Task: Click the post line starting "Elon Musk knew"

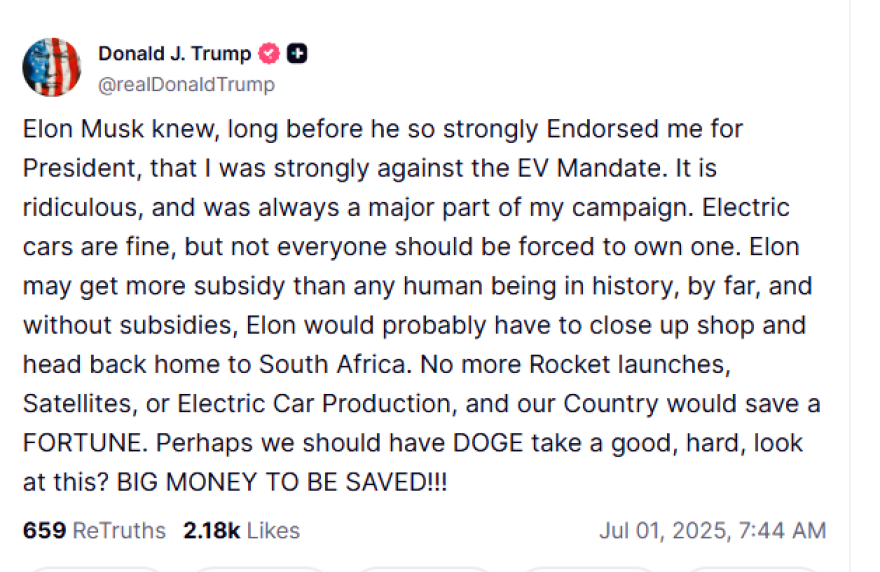Action: tap(383, 129)
